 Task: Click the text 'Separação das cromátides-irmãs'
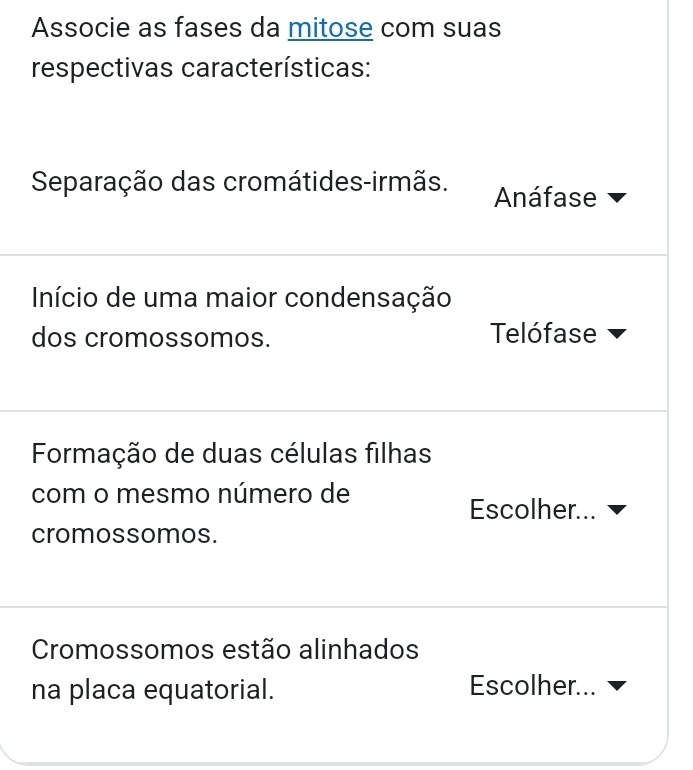240,184
